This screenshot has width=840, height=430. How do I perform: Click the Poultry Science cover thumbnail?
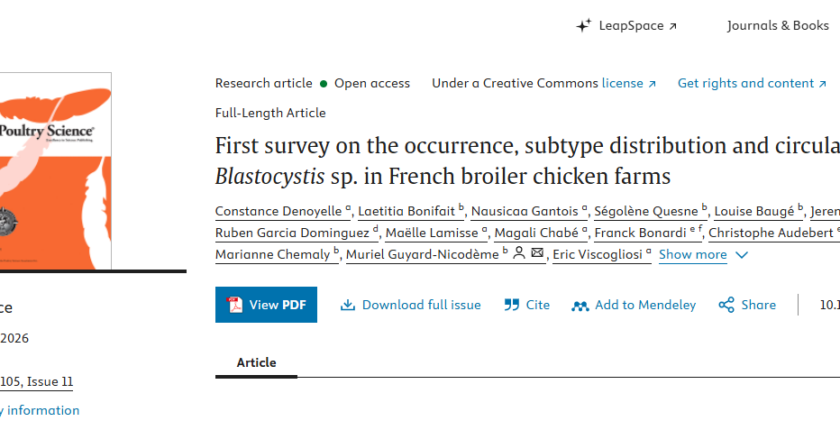(x=56, y=171)
